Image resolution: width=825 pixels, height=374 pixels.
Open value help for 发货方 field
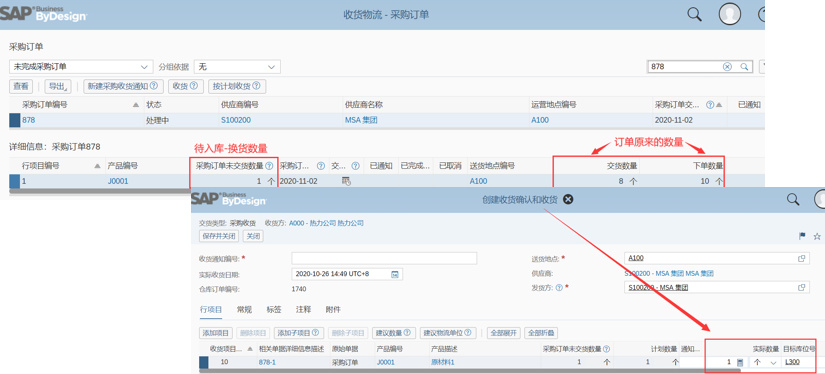802,288
